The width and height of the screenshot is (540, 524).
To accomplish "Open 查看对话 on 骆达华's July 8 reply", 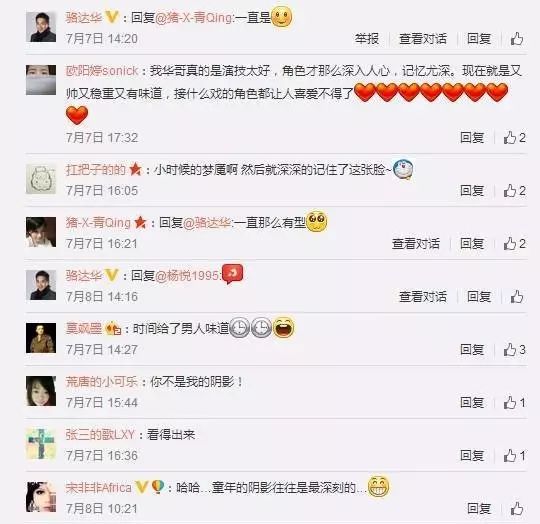I will point(423,296).
